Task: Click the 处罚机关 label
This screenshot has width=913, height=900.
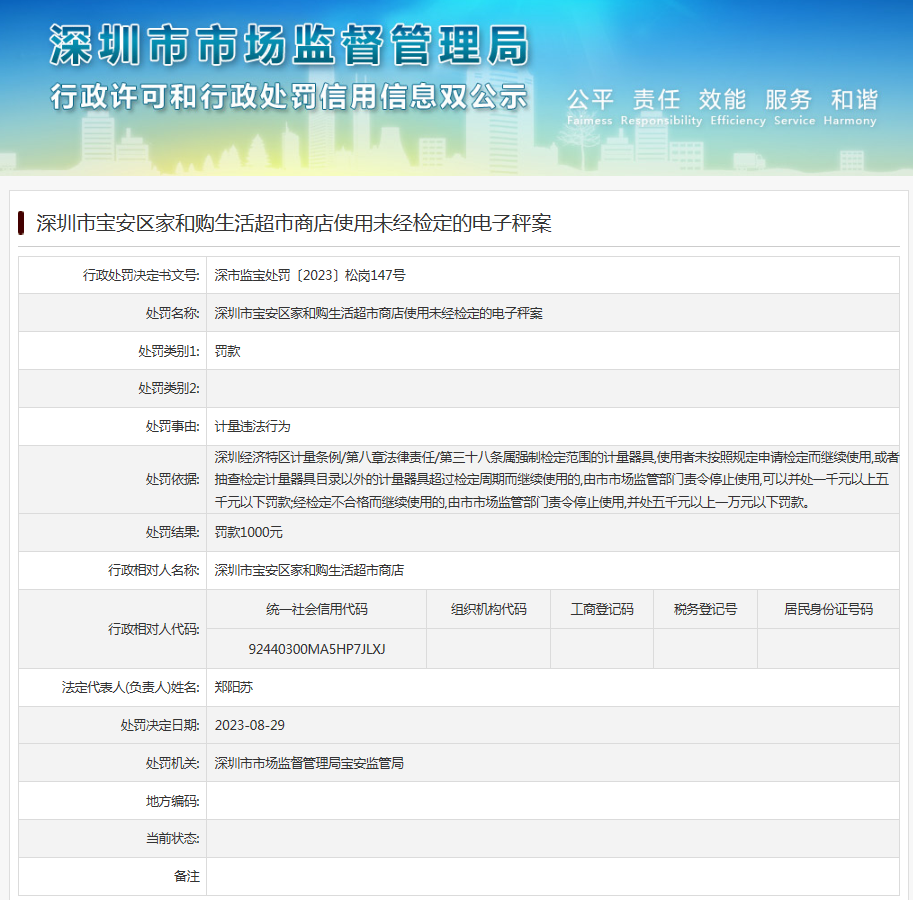Action: point(172,763)
